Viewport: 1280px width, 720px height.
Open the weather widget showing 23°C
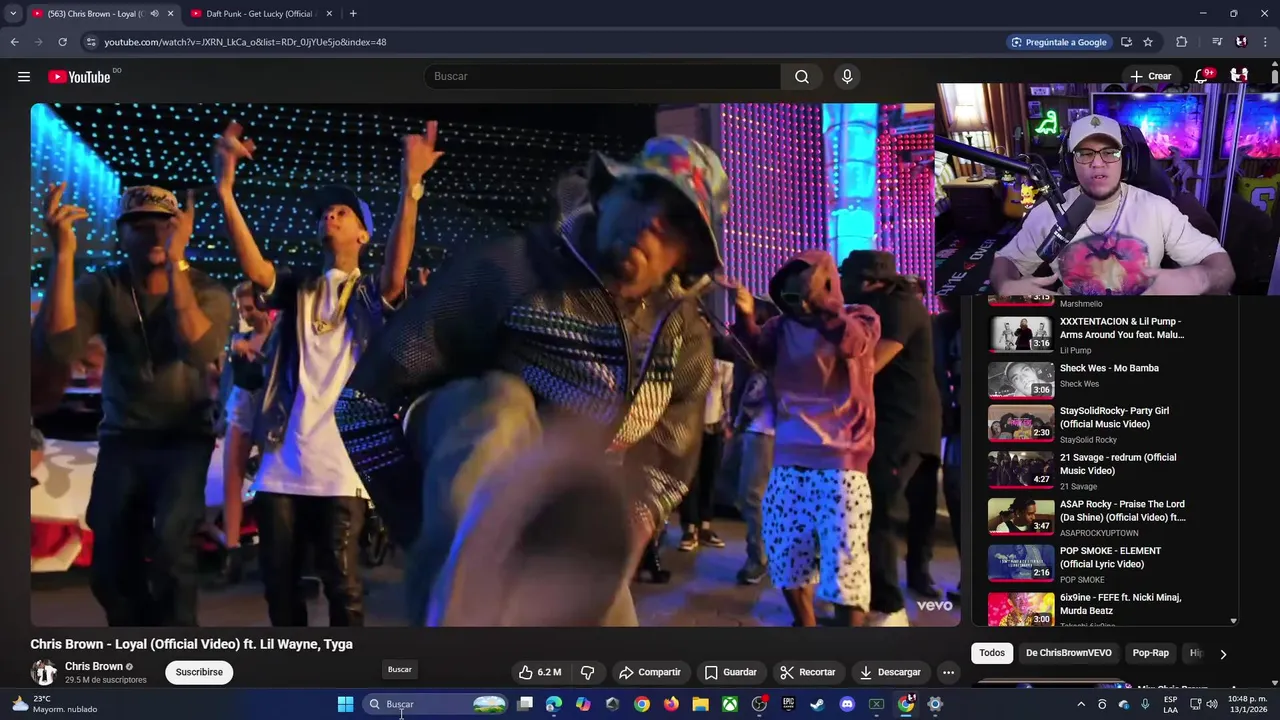tap(55, 704)
